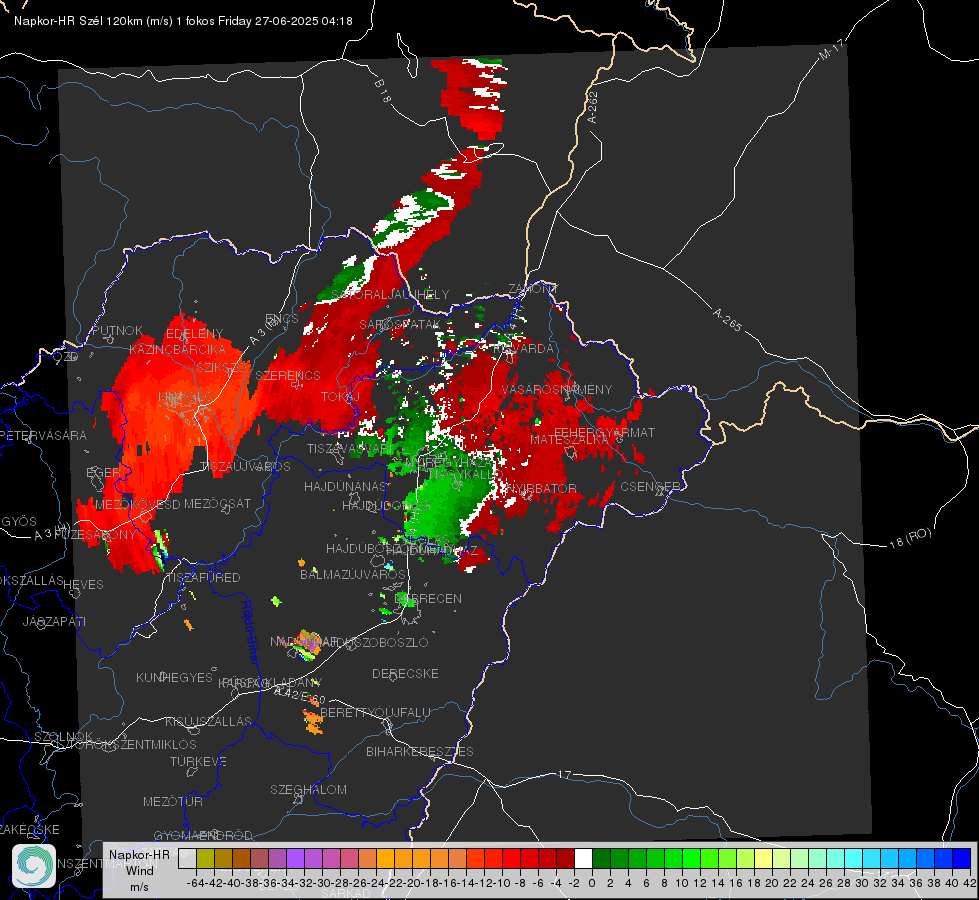Click the EDELÉNY label
979x900 pixels.
[194, 334]
